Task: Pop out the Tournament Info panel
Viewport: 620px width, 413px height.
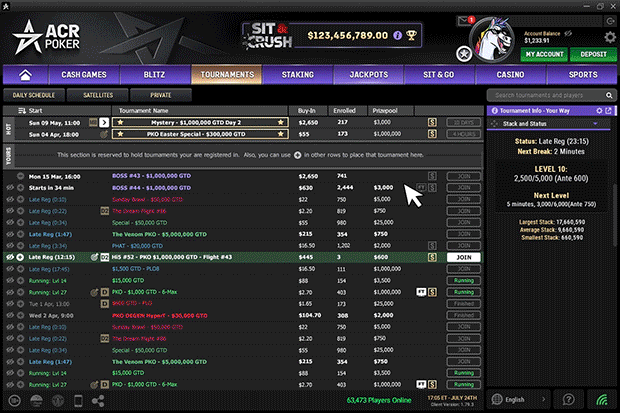Action: 609,111
